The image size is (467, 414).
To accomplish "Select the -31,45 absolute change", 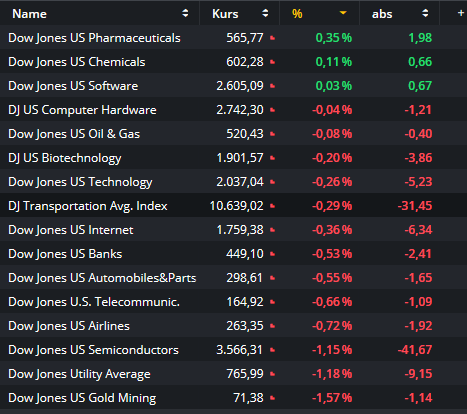I will click(415, 206).
